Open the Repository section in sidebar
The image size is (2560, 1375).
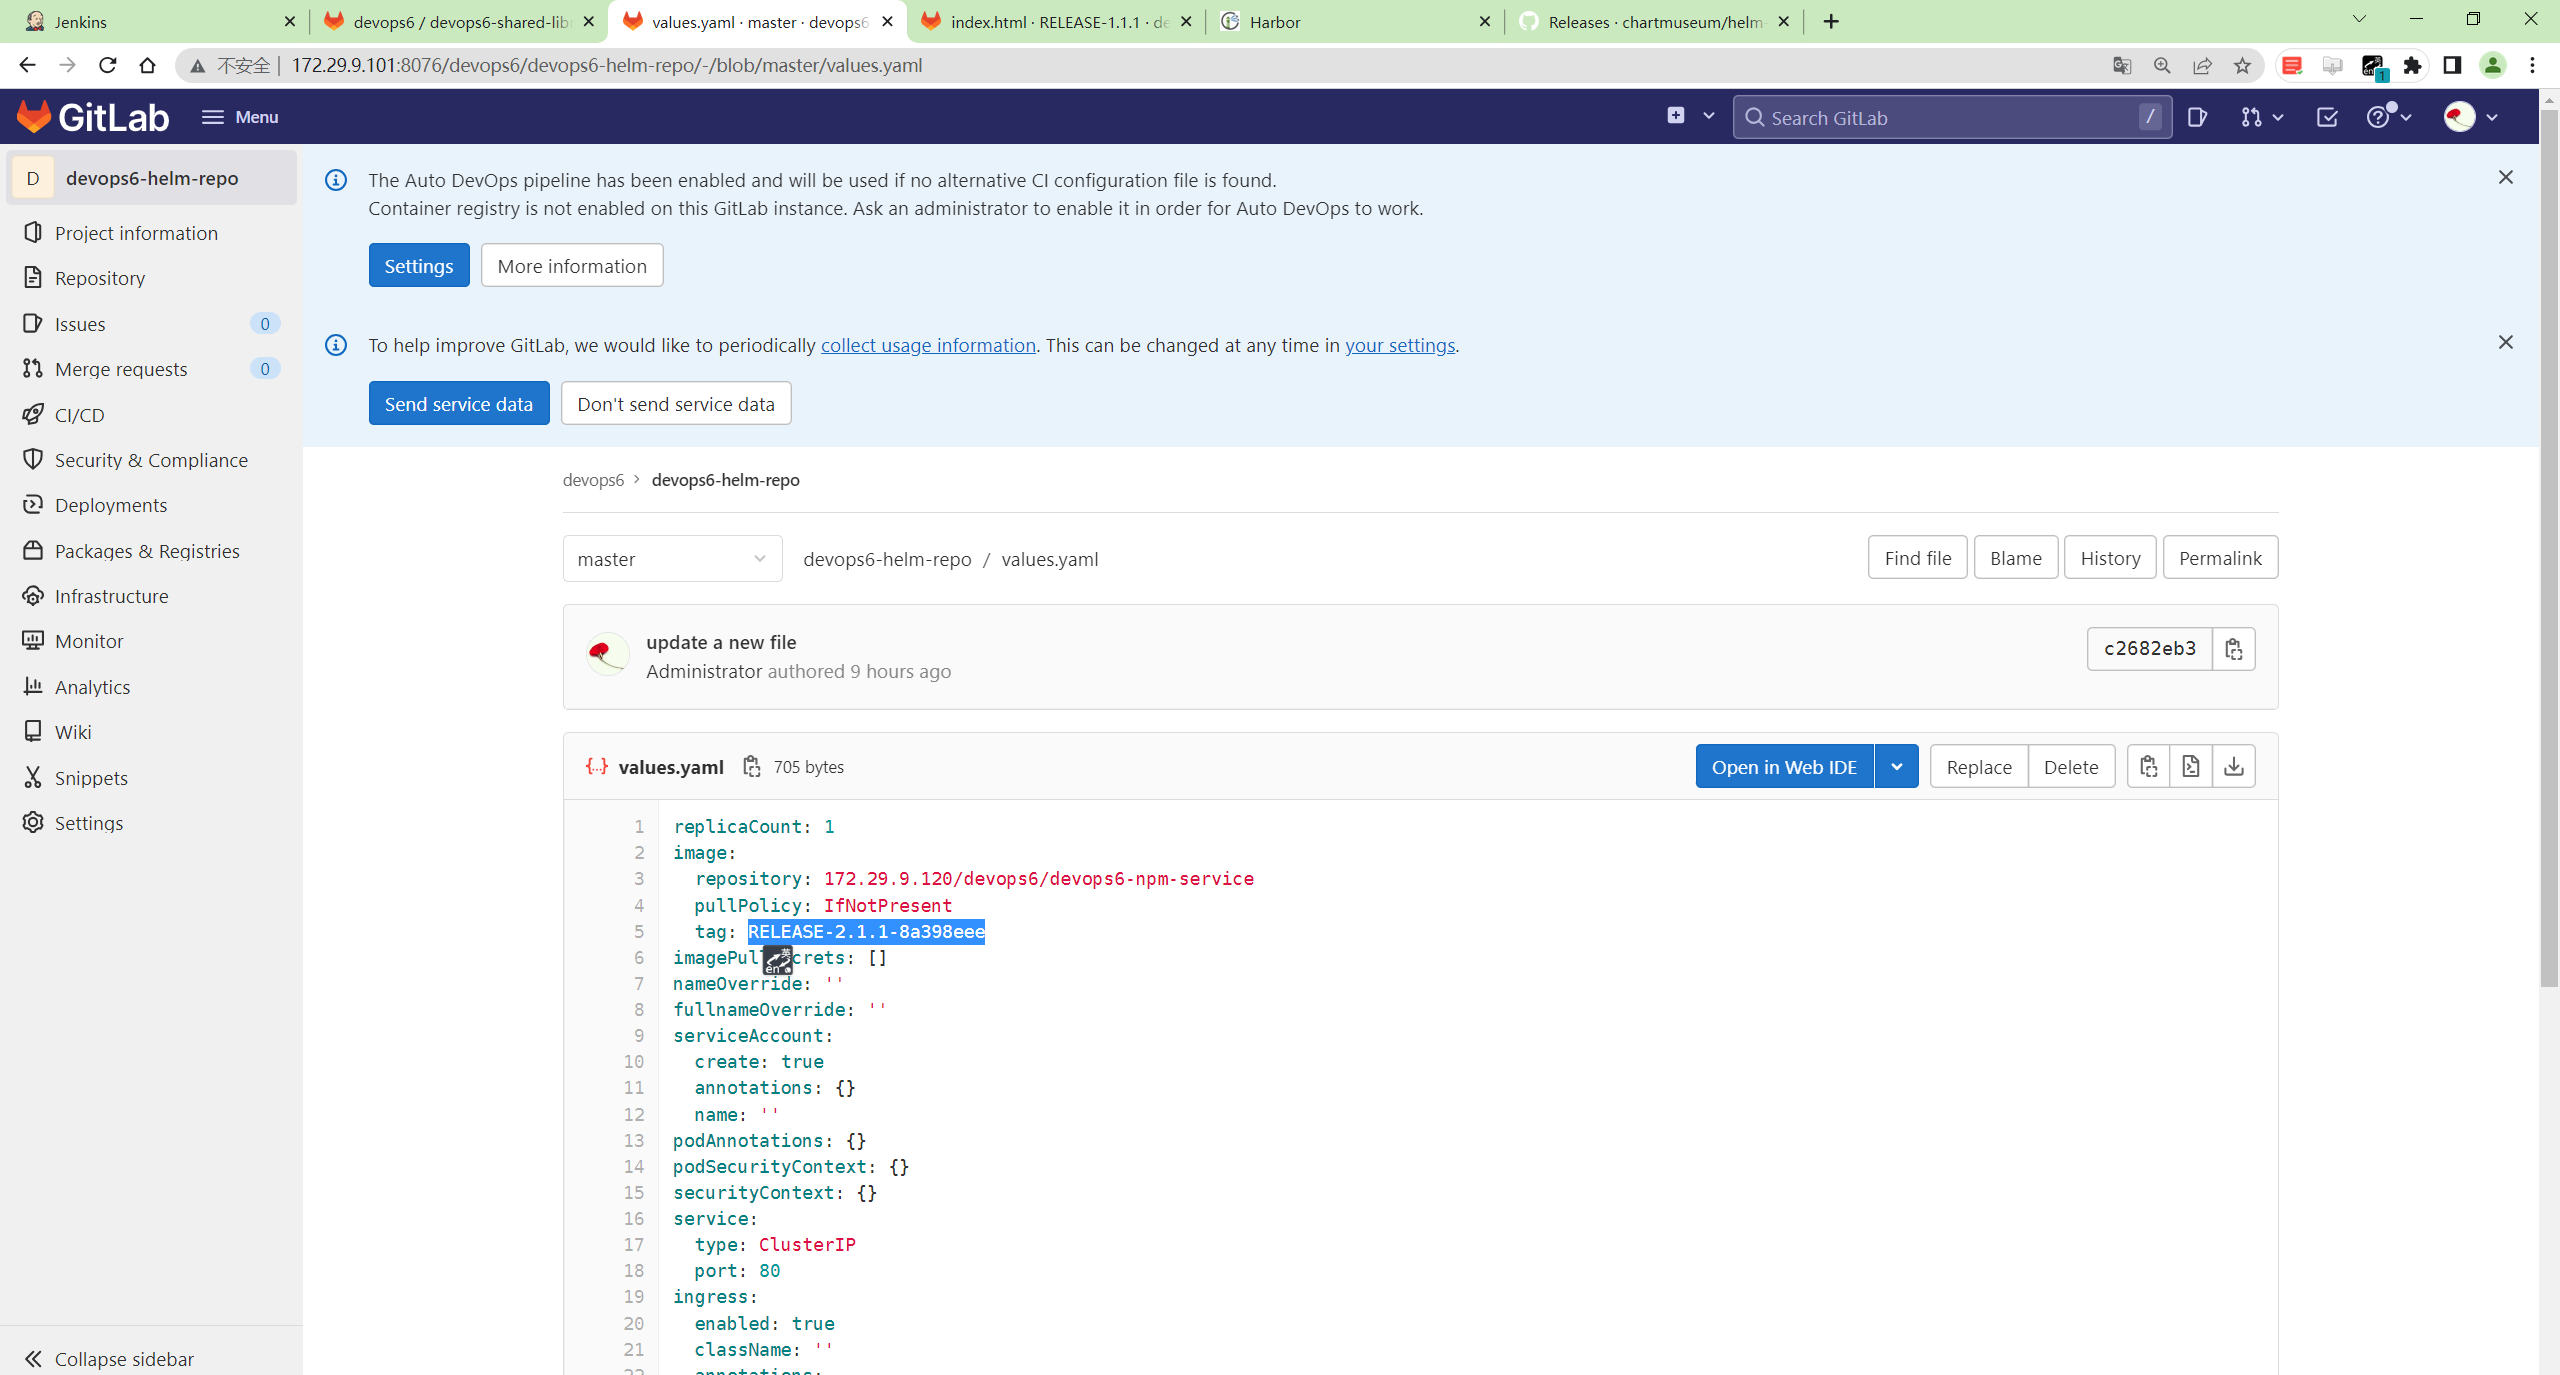click(98, 276)
